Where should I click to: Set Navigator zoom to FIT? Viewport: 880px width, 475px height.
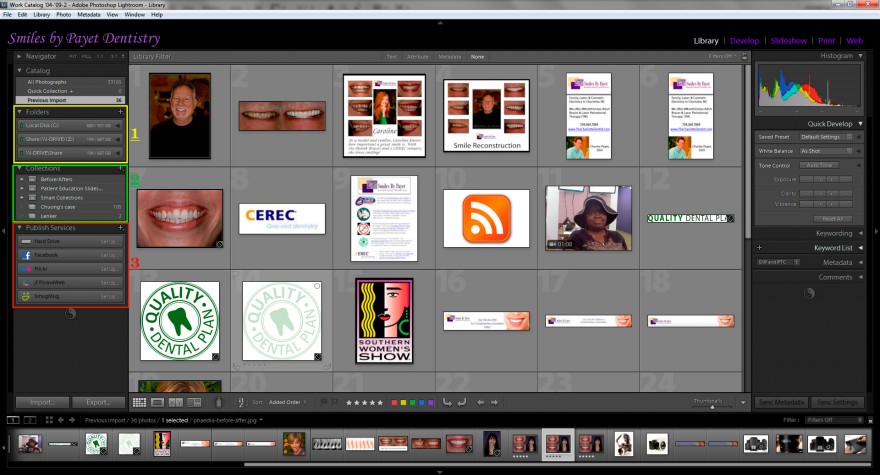(73, 57)
